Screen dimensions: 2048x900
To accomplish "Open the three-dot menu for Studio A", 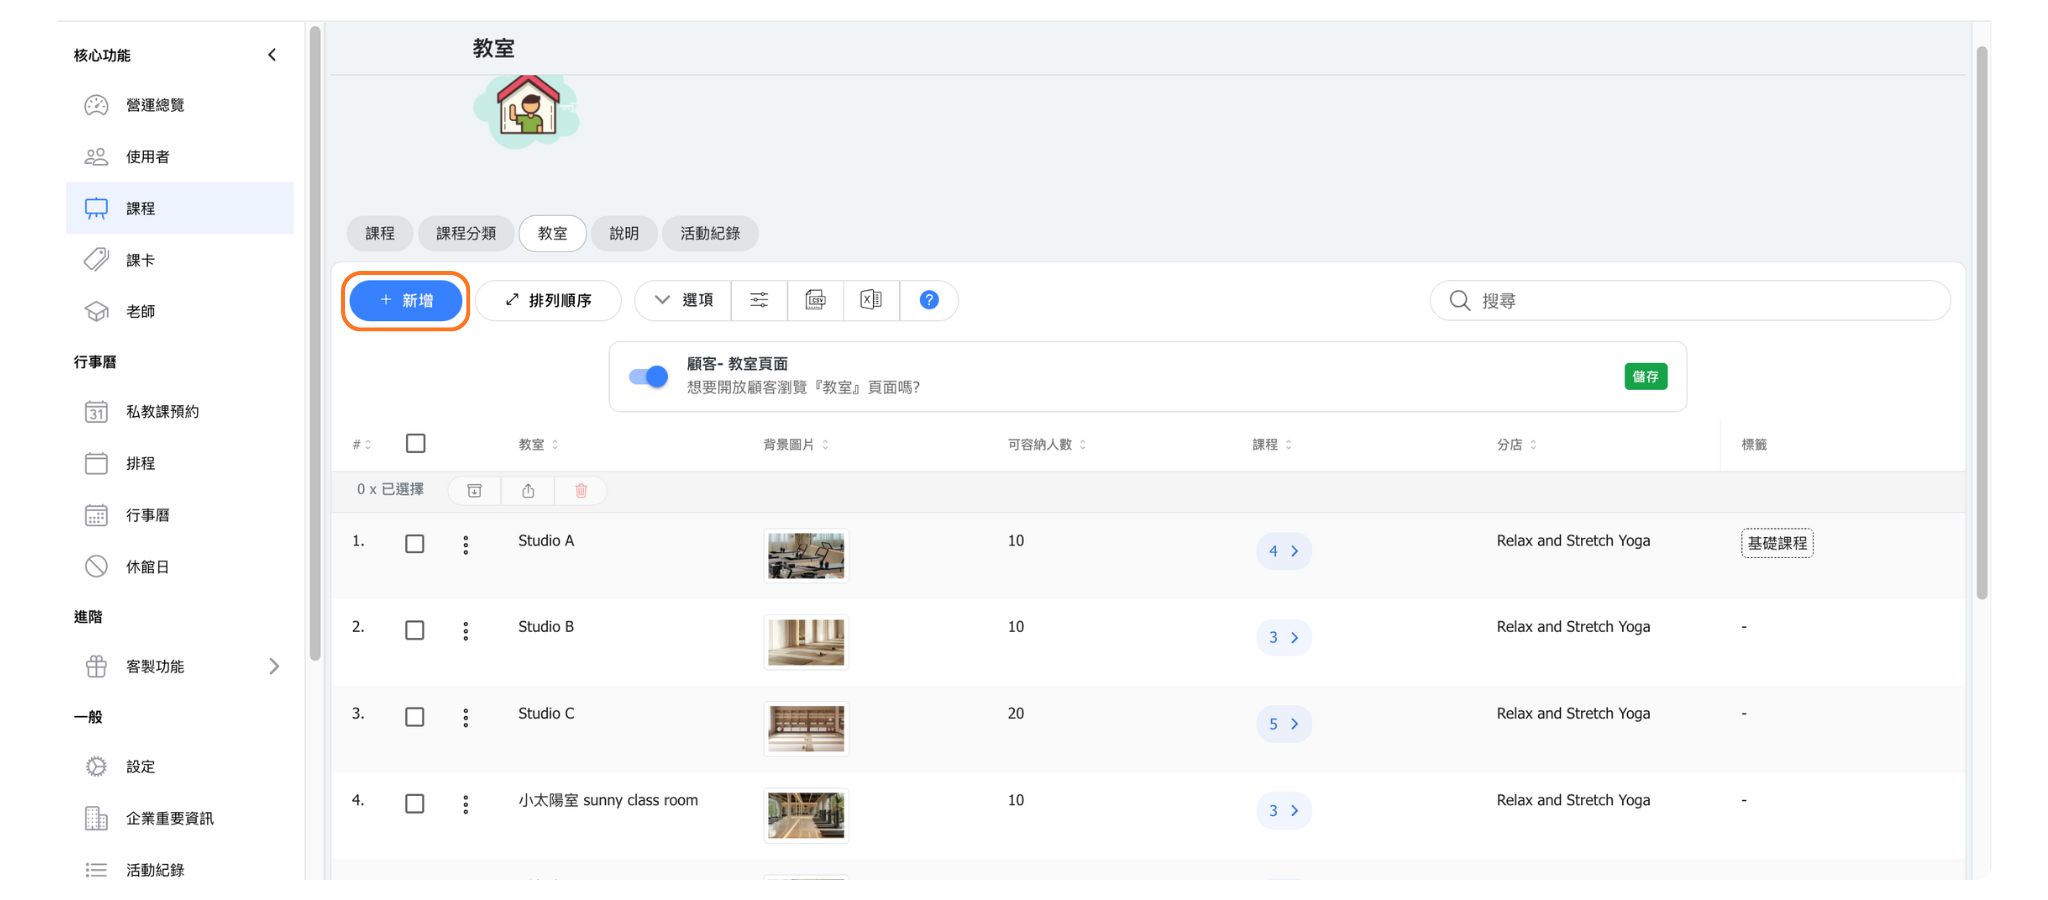I will (466, 545).
